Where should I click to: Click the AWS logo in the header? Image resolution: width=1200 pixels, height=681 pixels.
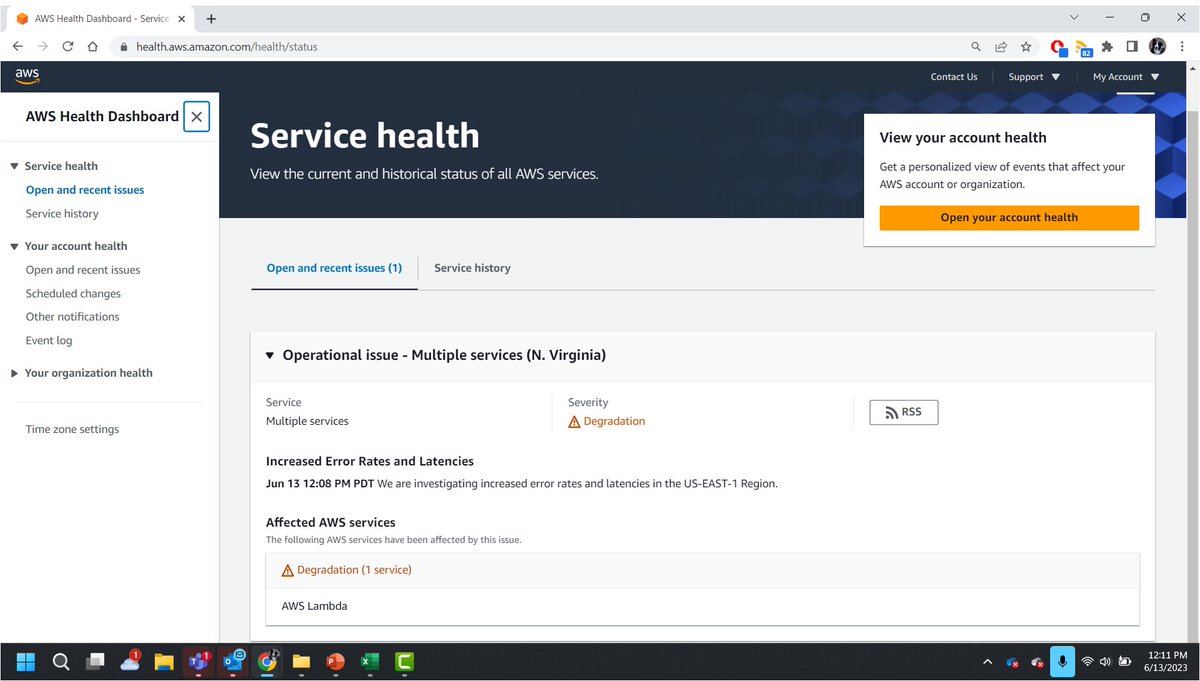point(27,76)
